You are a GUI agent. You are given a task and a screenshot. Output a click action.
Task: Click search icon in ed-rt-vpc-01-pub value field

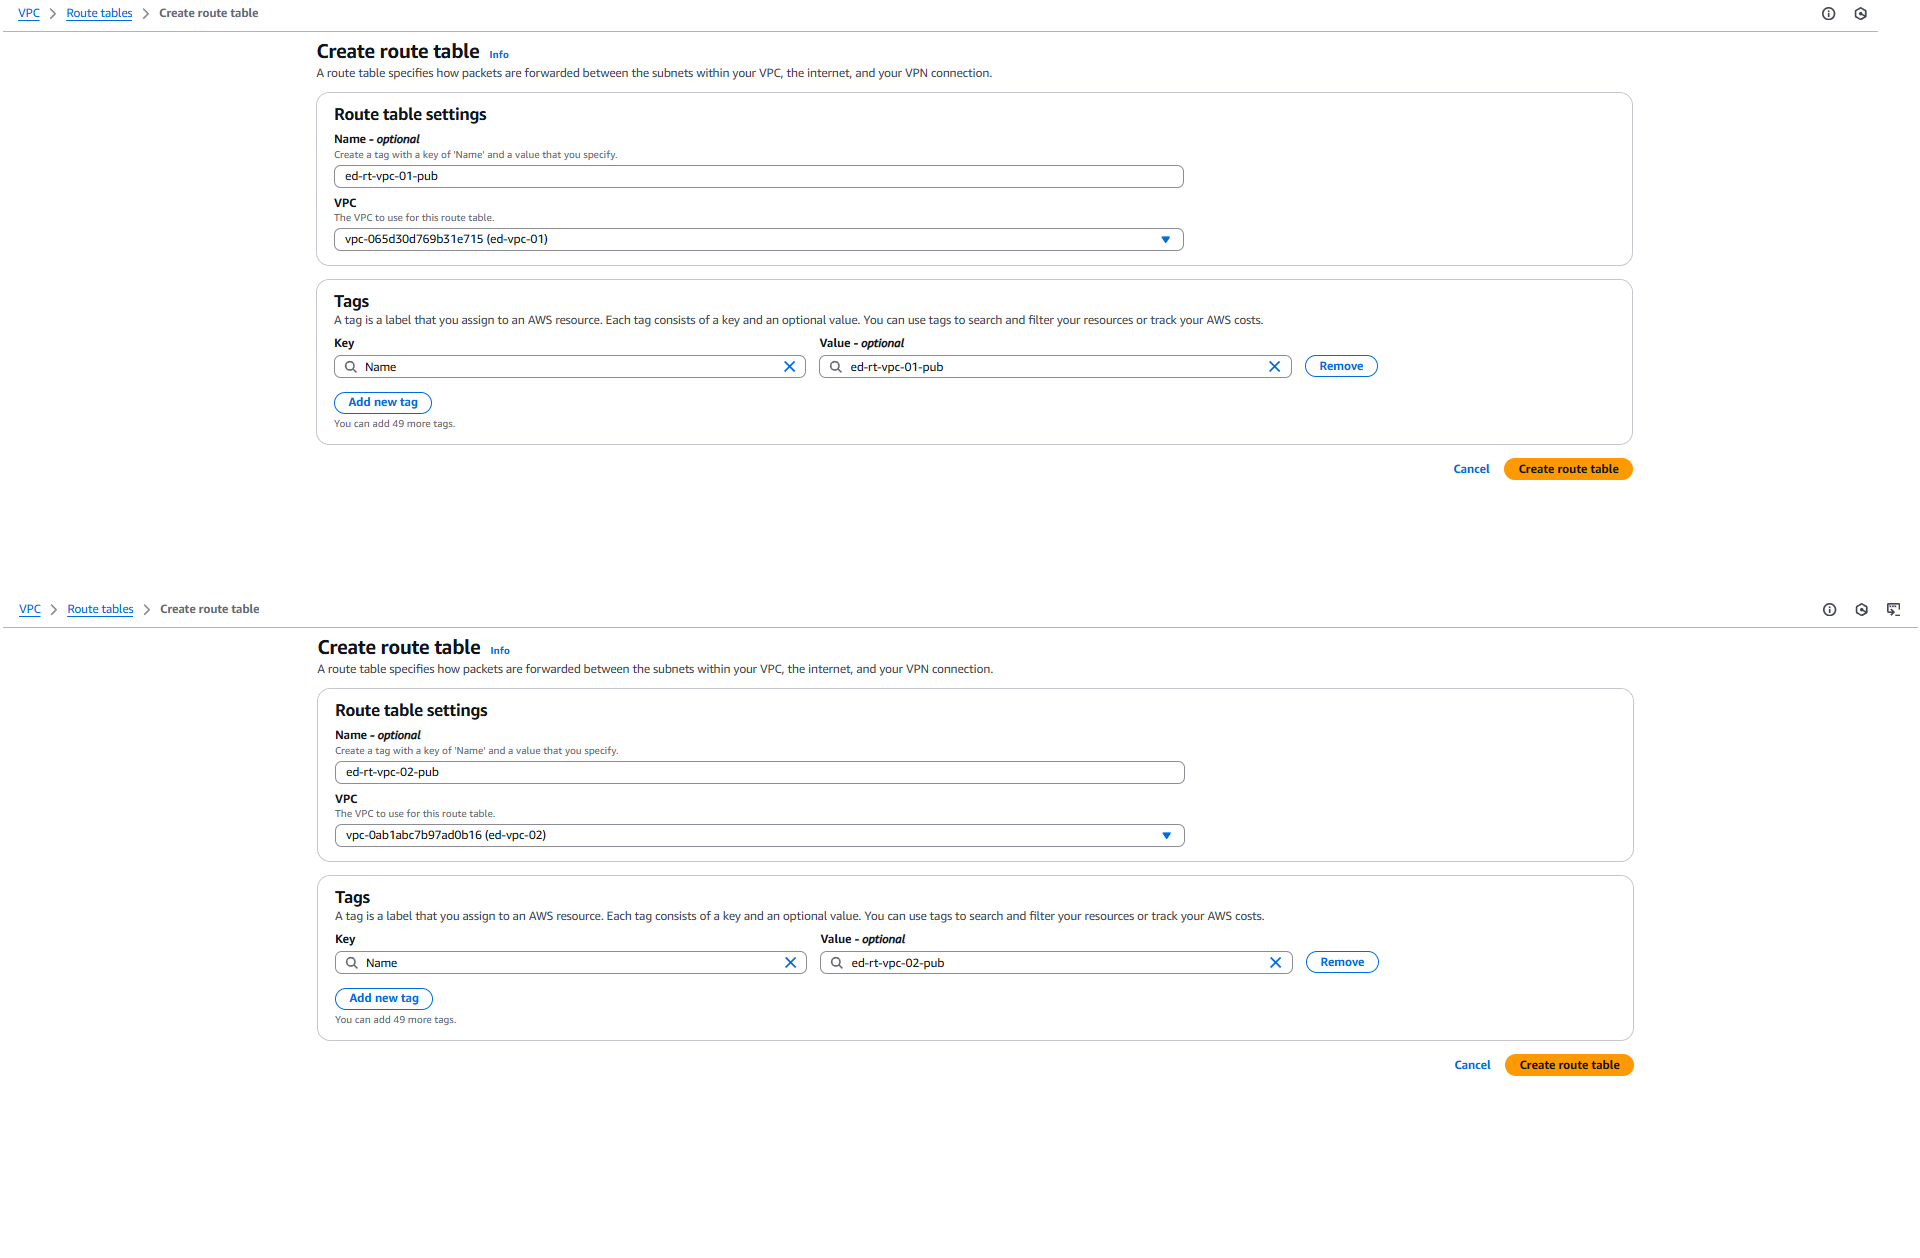click(836, 367)
